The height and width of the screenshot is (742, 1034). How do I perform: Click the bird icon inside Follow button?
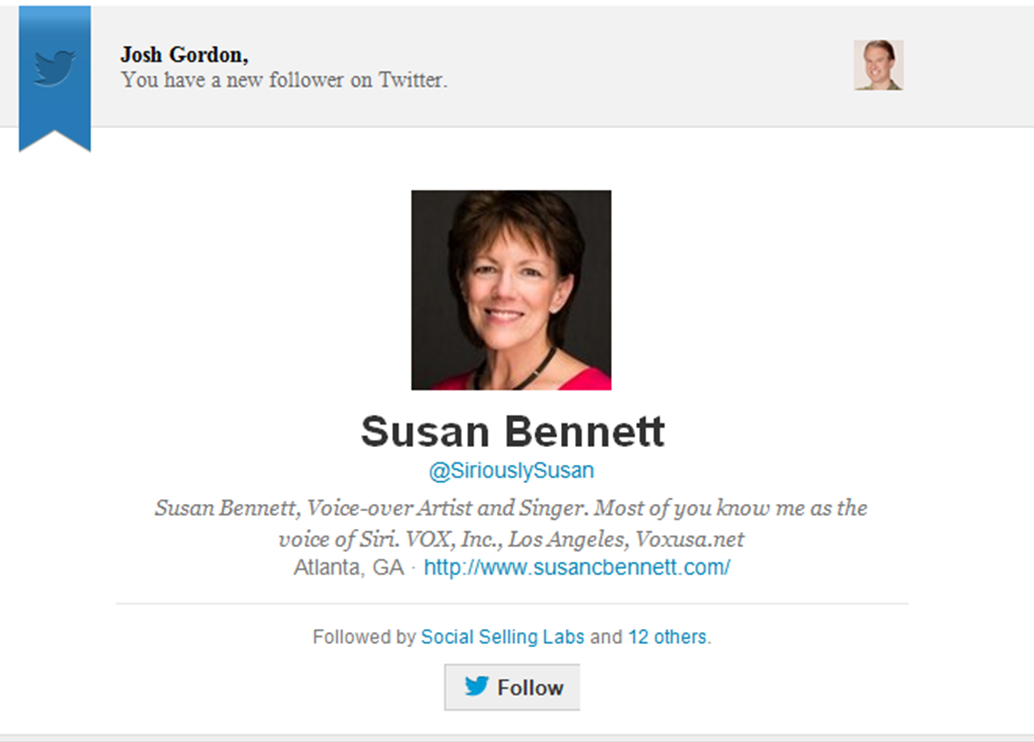pyautogui.click(x=477, y=687)
